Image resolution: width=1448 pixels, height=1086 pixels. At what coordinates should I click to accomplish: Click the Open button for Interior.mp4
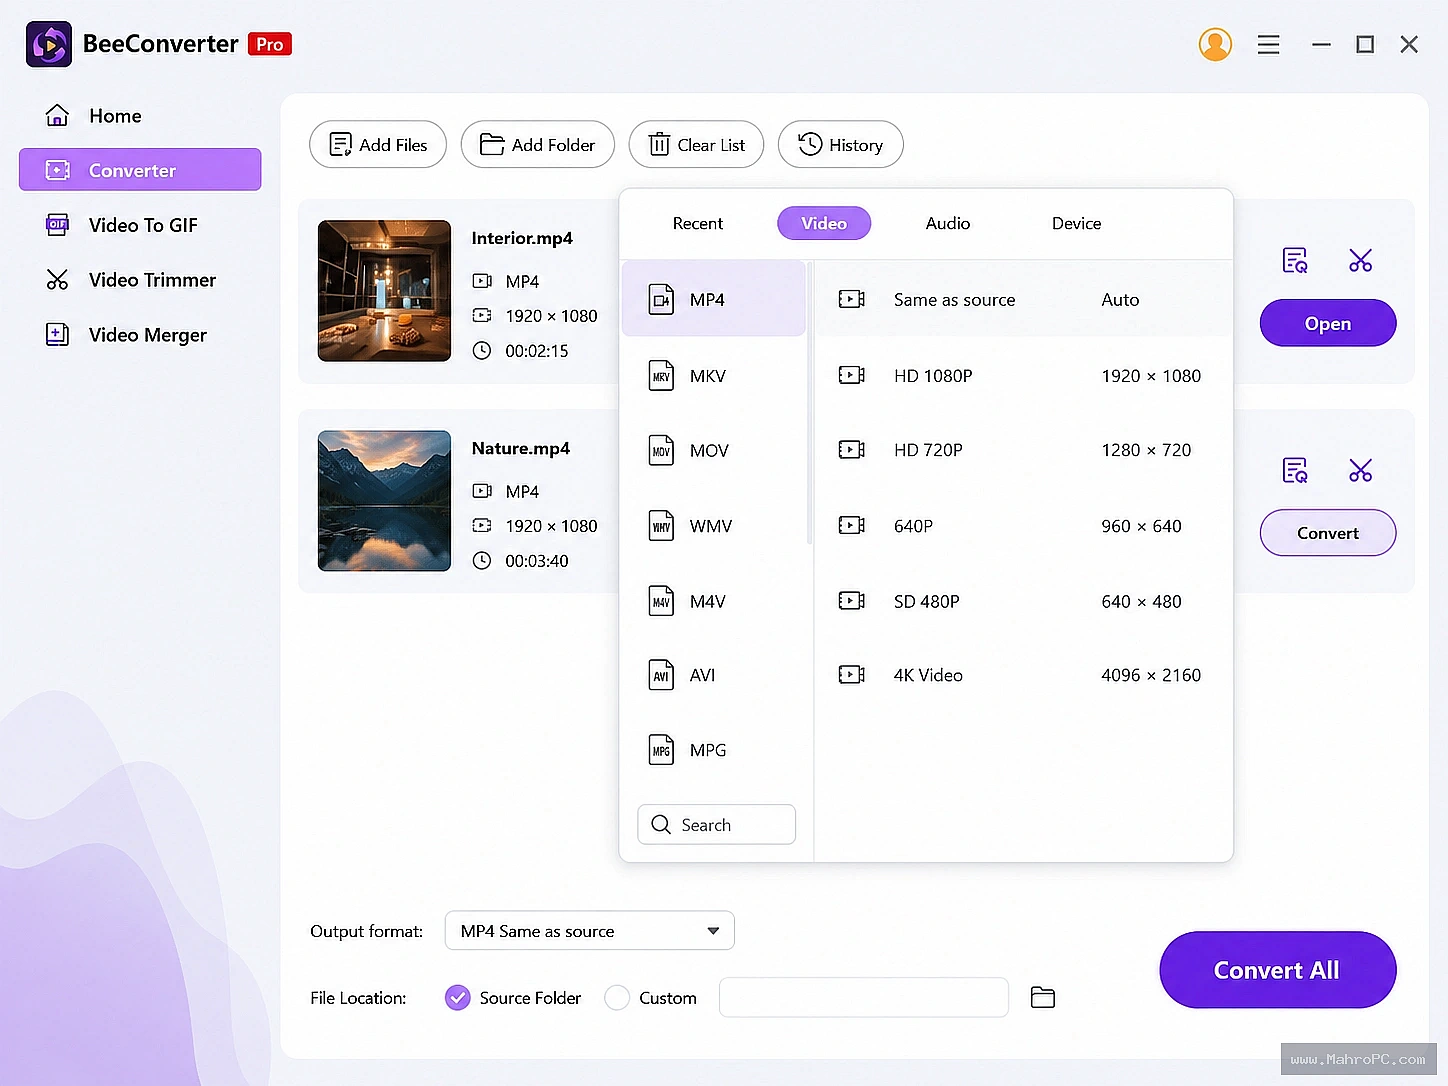tap(1328, 323)
